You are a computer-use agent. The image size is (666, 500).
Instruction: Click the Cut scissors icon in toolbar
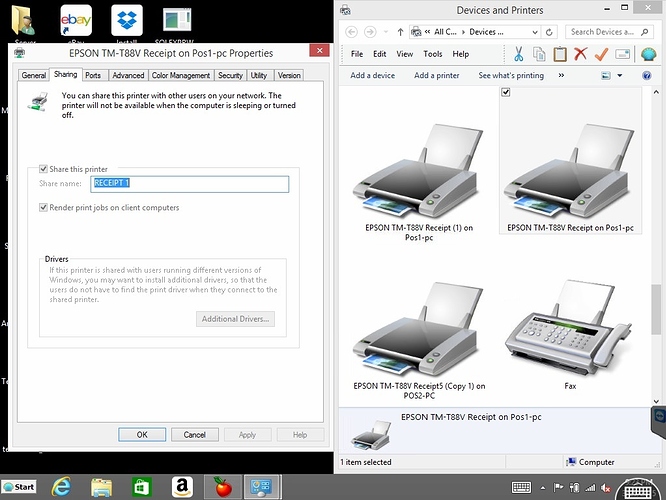pos(518,54)
